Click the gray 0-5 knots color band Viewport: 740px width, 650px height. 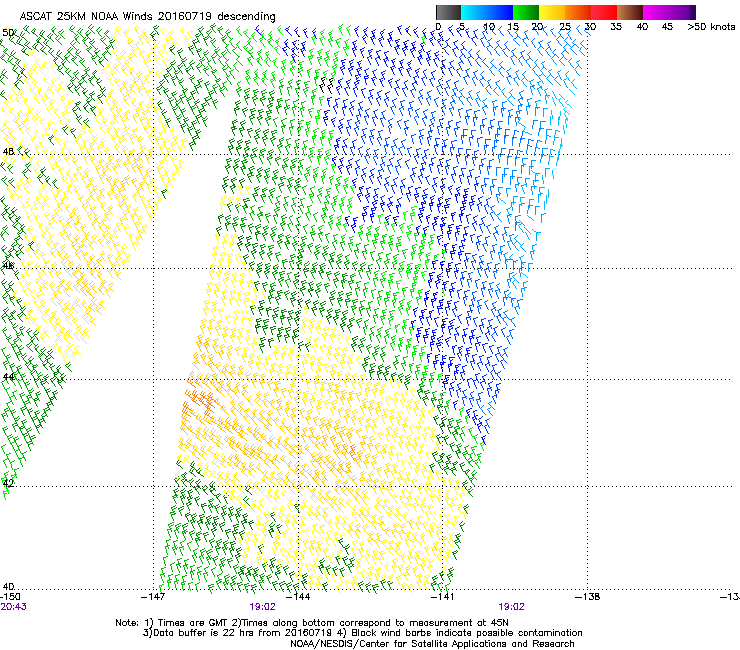[448, 12]
